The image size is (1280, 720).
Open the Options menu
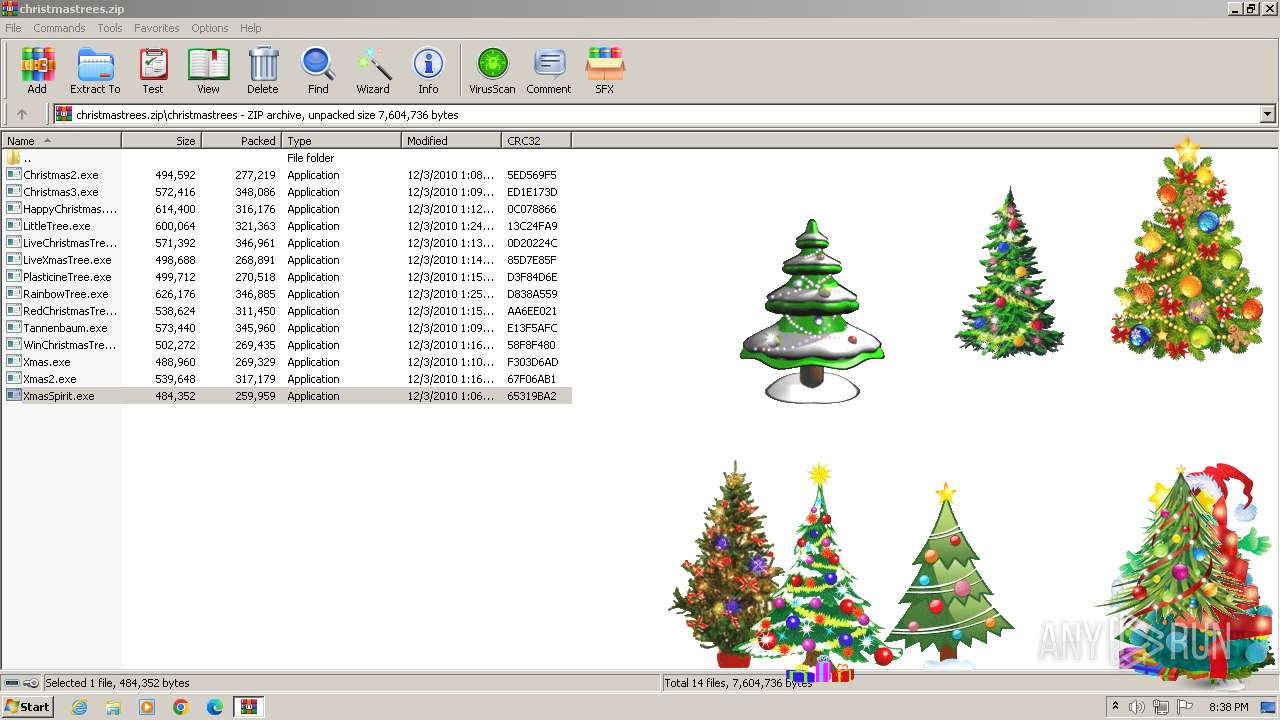210,28
